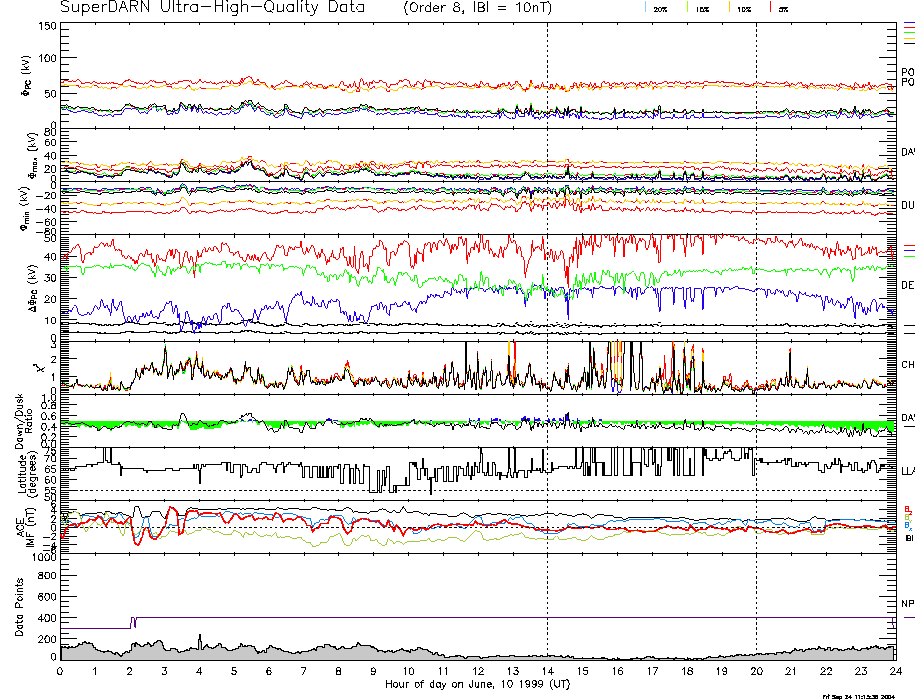The width and height of the screenshot is (915, 700).
Task: Click the Hour of day x-axis label
Action: point(477,685)
